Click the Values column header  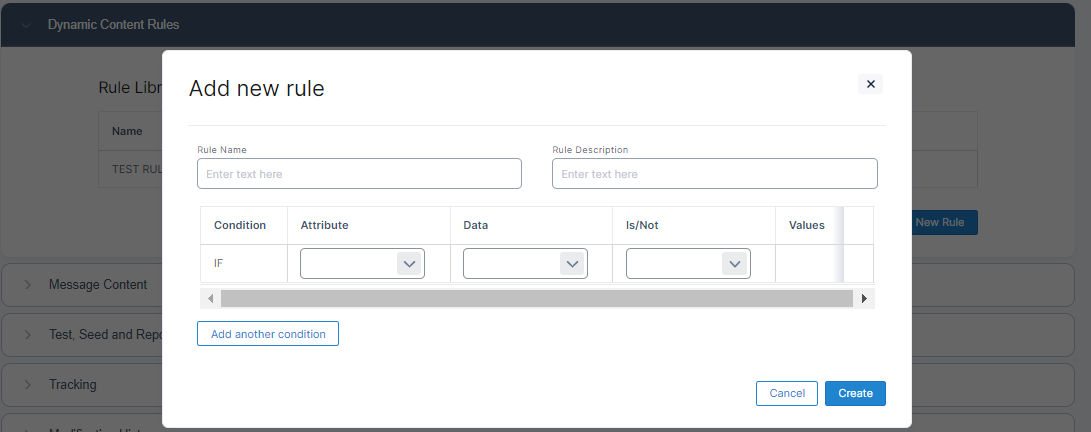(x=806, y=225)
